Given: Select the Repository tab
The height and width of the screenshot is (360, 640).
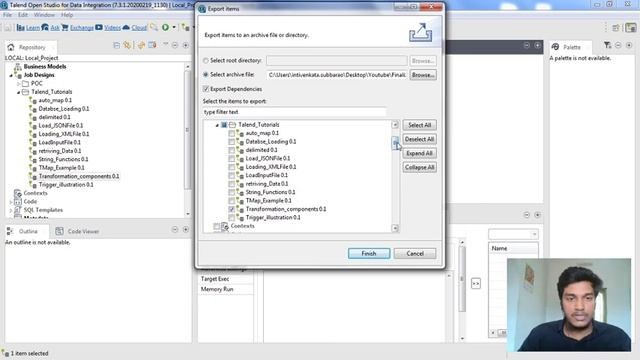Looking at the screenshot, I should pos(31,47).
